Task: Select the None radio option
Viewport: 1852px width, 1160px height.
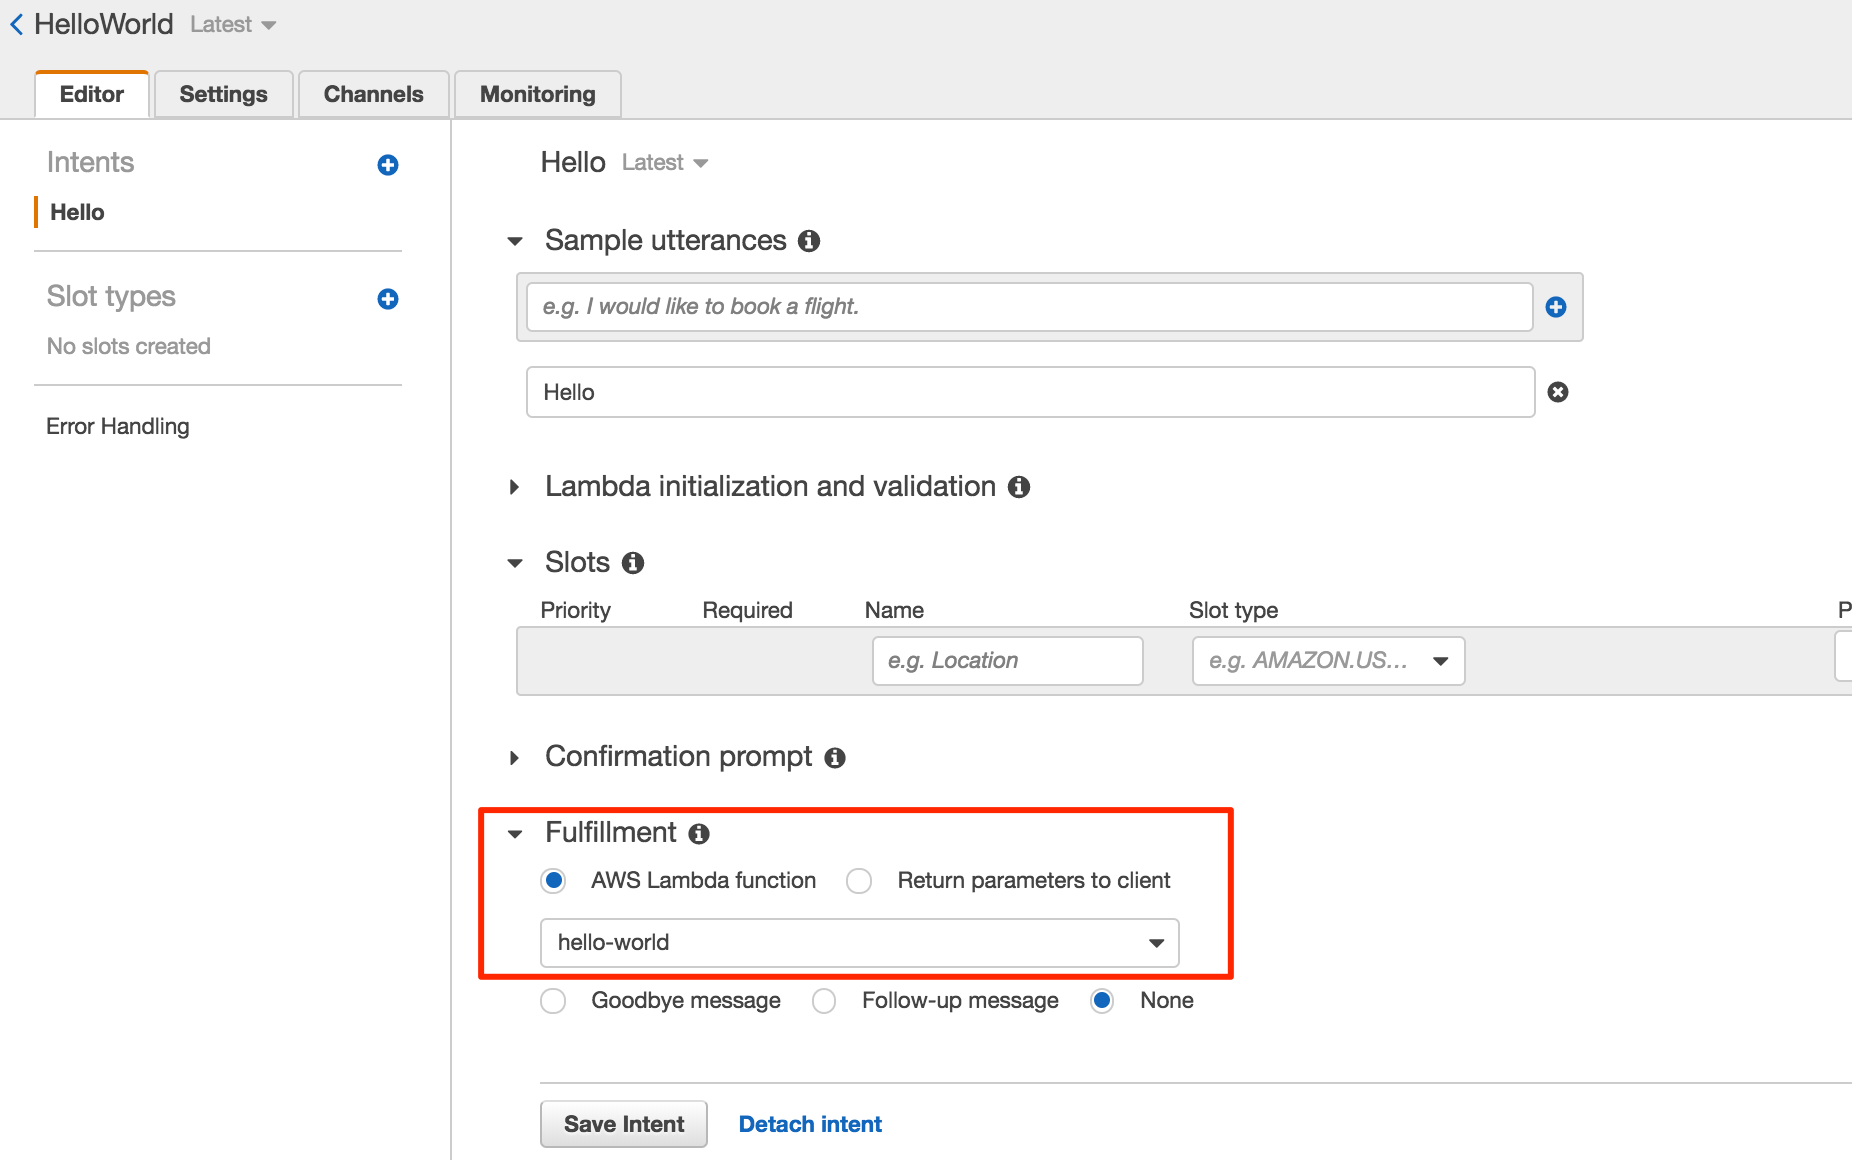Action: coord(1102,1001)
